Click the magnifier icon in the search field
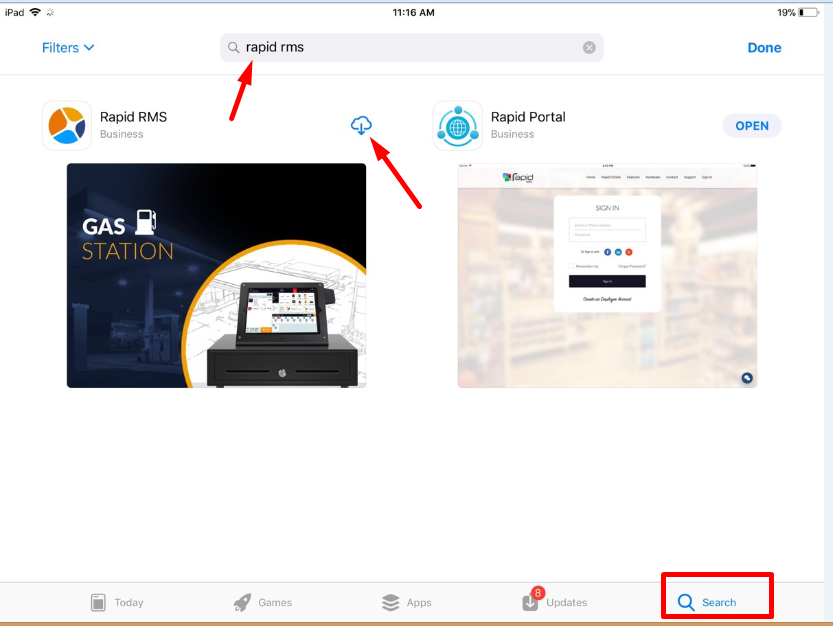 (x=234, y=48)
